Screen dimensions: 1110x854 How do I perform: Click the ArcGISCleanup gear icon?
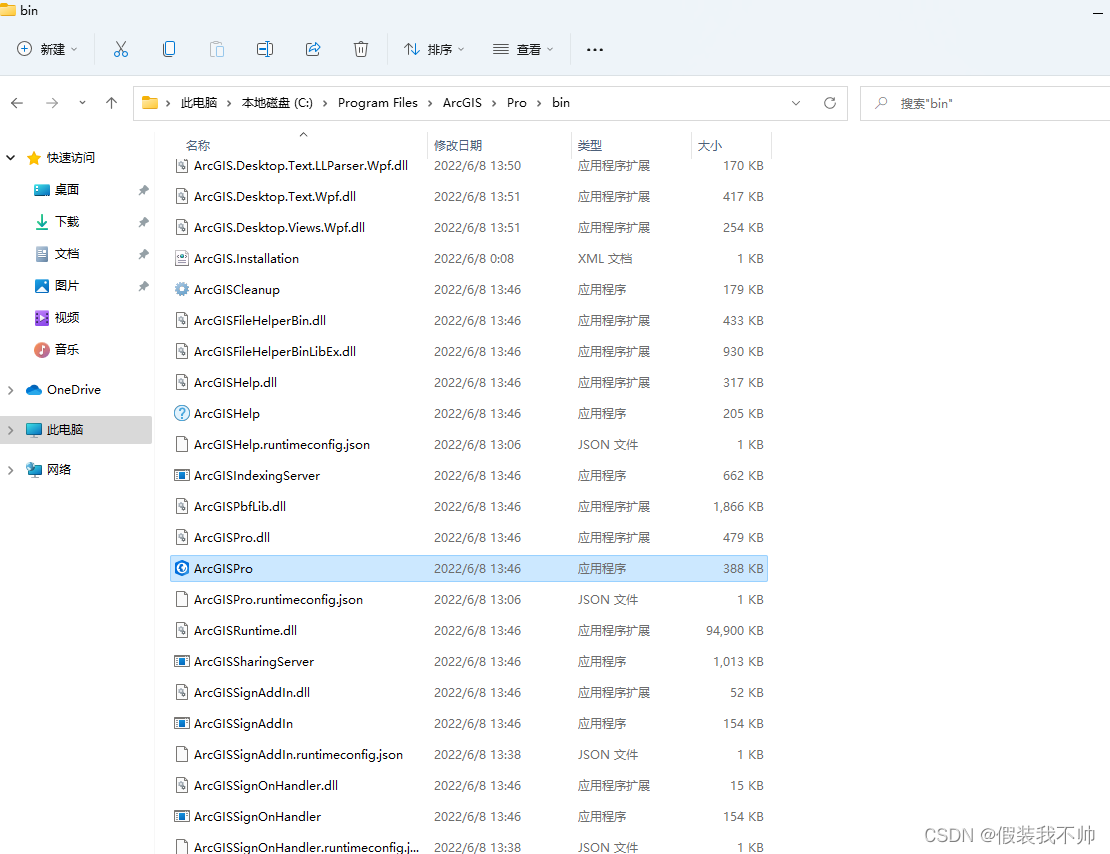click(x=182, y=289)
